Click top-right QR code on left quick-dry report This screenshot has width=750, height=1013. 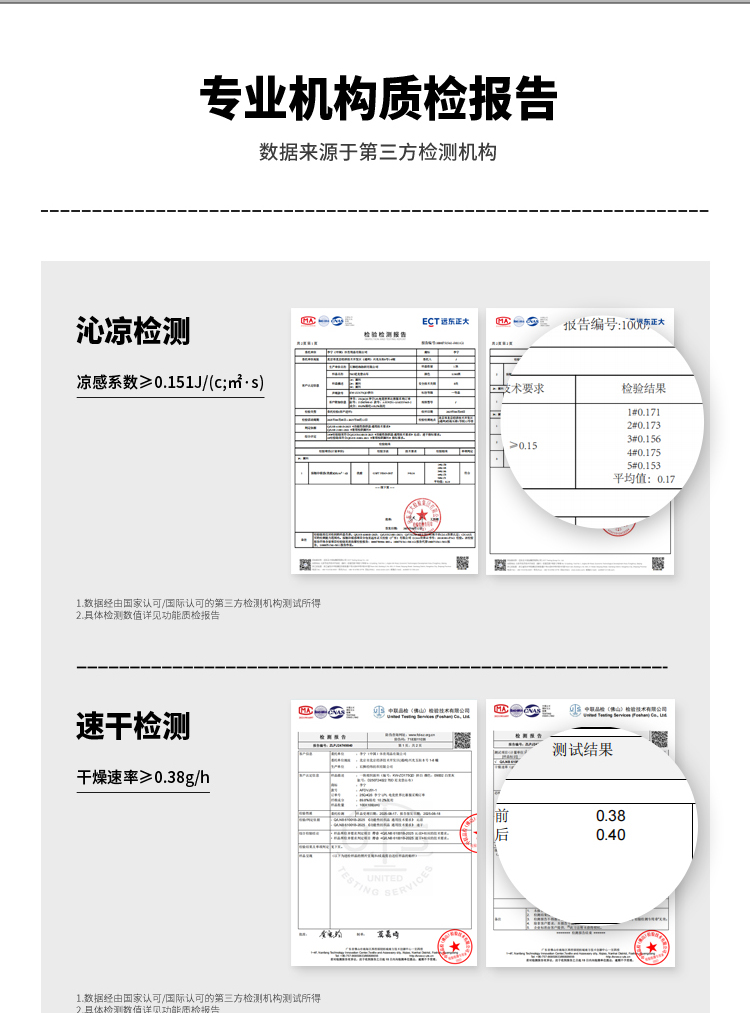(460, 740)
